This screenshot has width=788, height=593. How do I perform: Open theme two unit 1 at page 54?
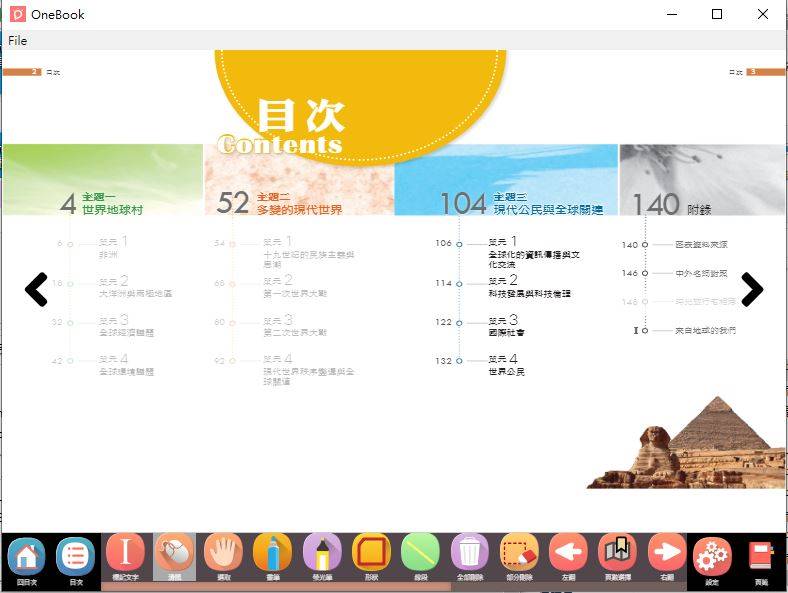pos(284,253)
